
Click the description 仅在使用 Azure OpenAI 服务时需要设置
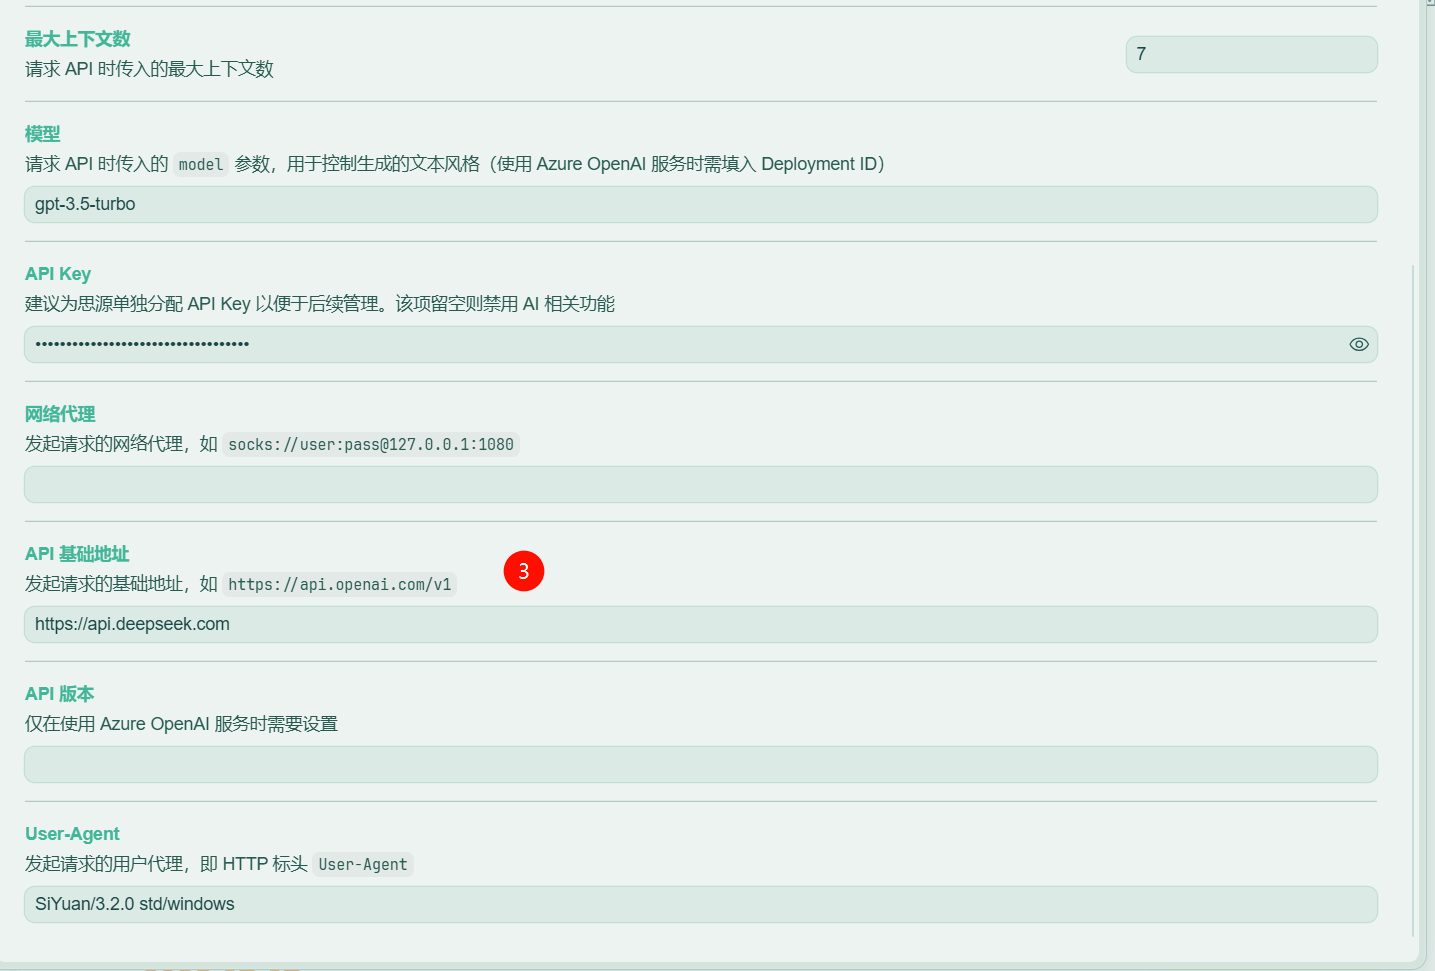coord(181,724)
